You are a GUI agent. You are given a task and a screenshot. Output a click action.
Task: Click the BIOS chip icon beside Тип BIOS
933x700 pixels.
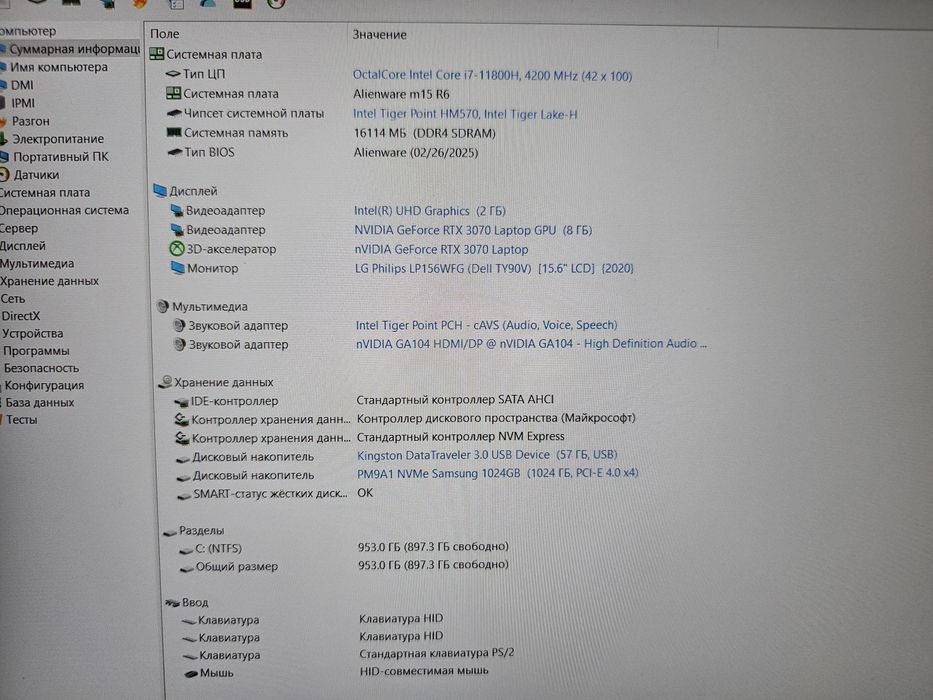pos(175,152)
